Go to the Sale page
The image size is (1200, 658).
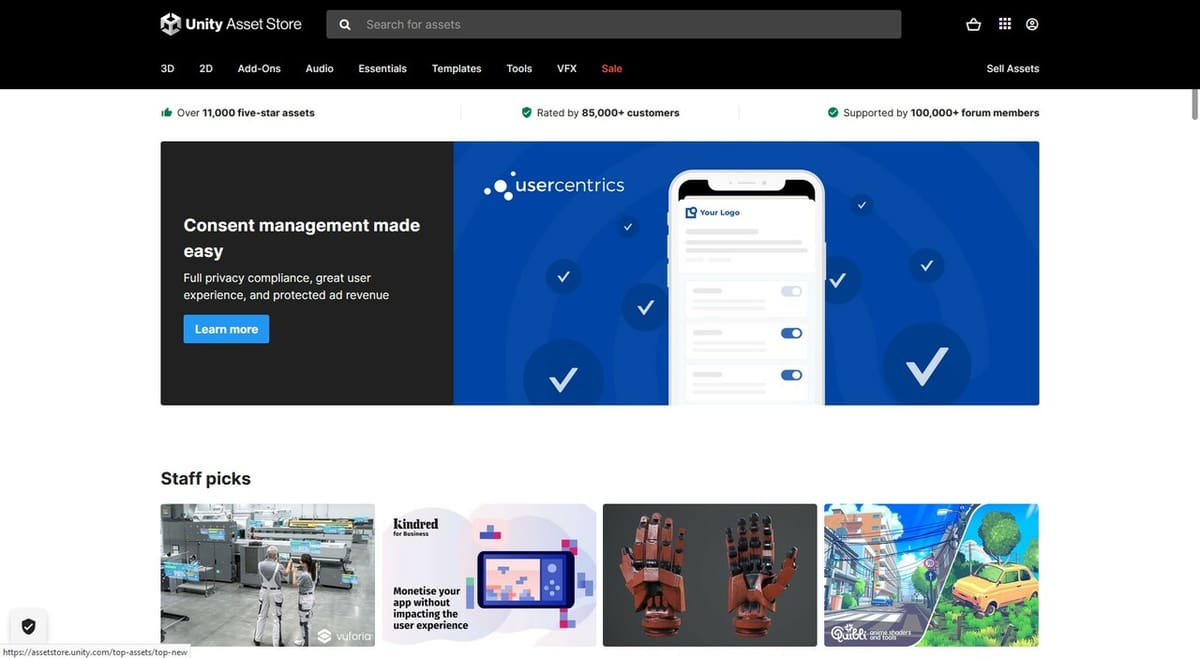tap(612, 68)
